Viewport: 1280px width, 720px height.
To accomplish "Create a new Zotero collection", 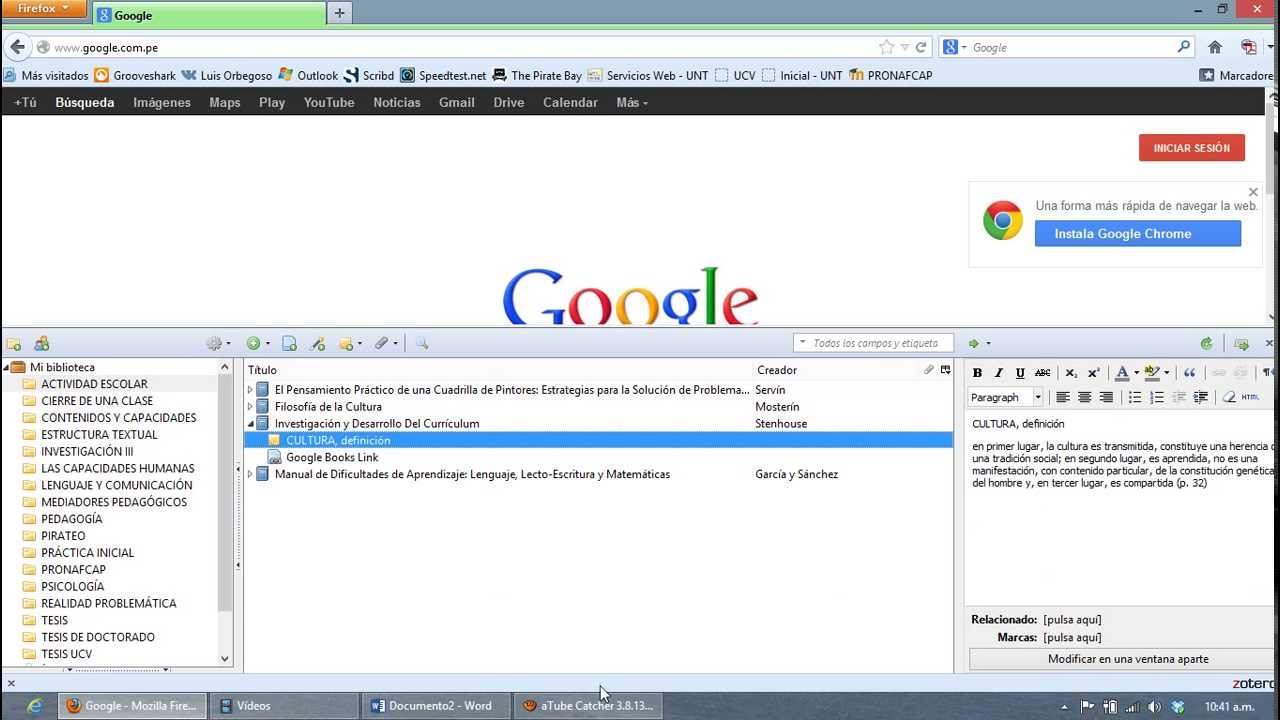I will coord(15,343).
